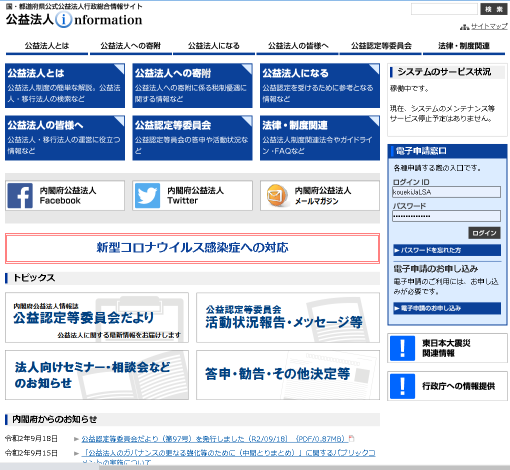Image resolution: width=510 pixels, height=470 pixels.
Task: Open 公益認定等委員会 in the top navigation
Action: pyautogui.click(x=381, y=46)
